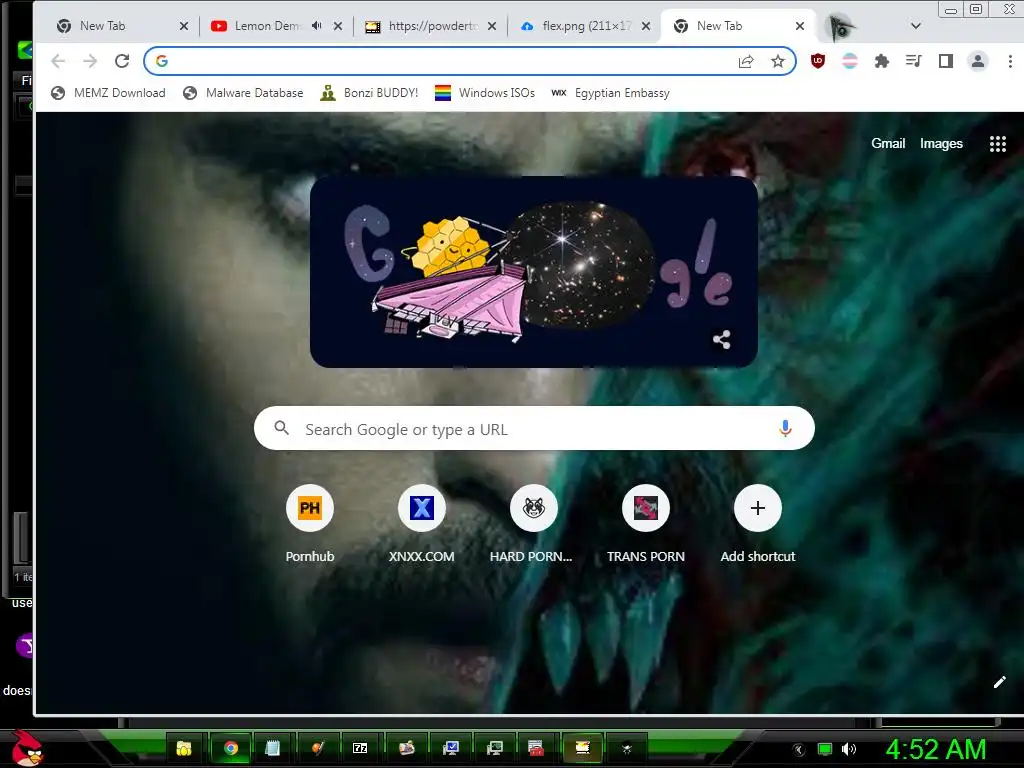Click the 4:52 AM clock

pos(936,749)
